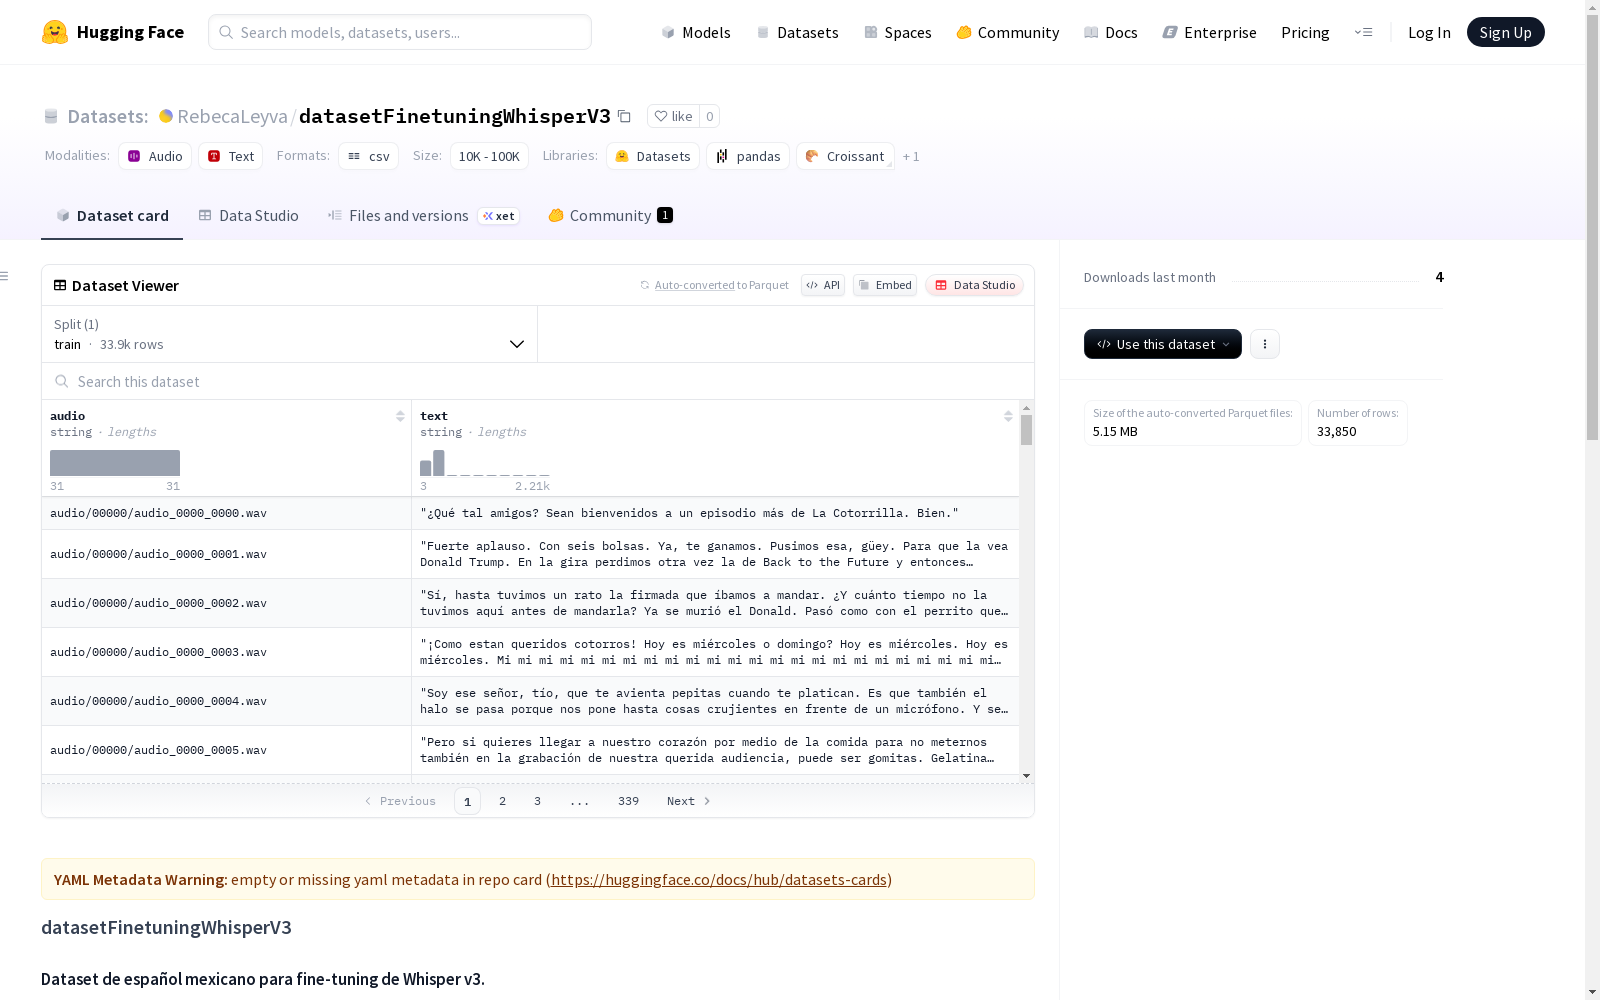Go to page 2 of dataset
The width and height of the screenshot is (1600, 1000).
point(502,801)
